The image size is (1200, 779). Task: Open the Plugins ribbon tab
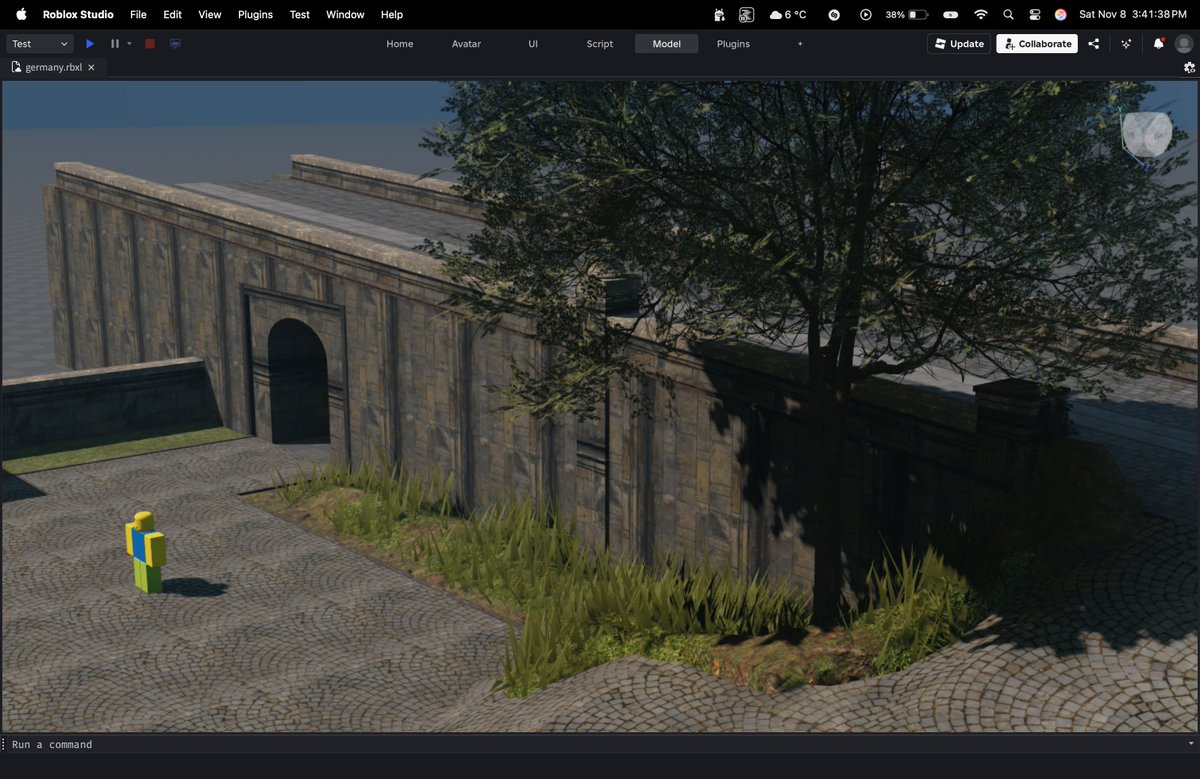click(x=733, y=44)
